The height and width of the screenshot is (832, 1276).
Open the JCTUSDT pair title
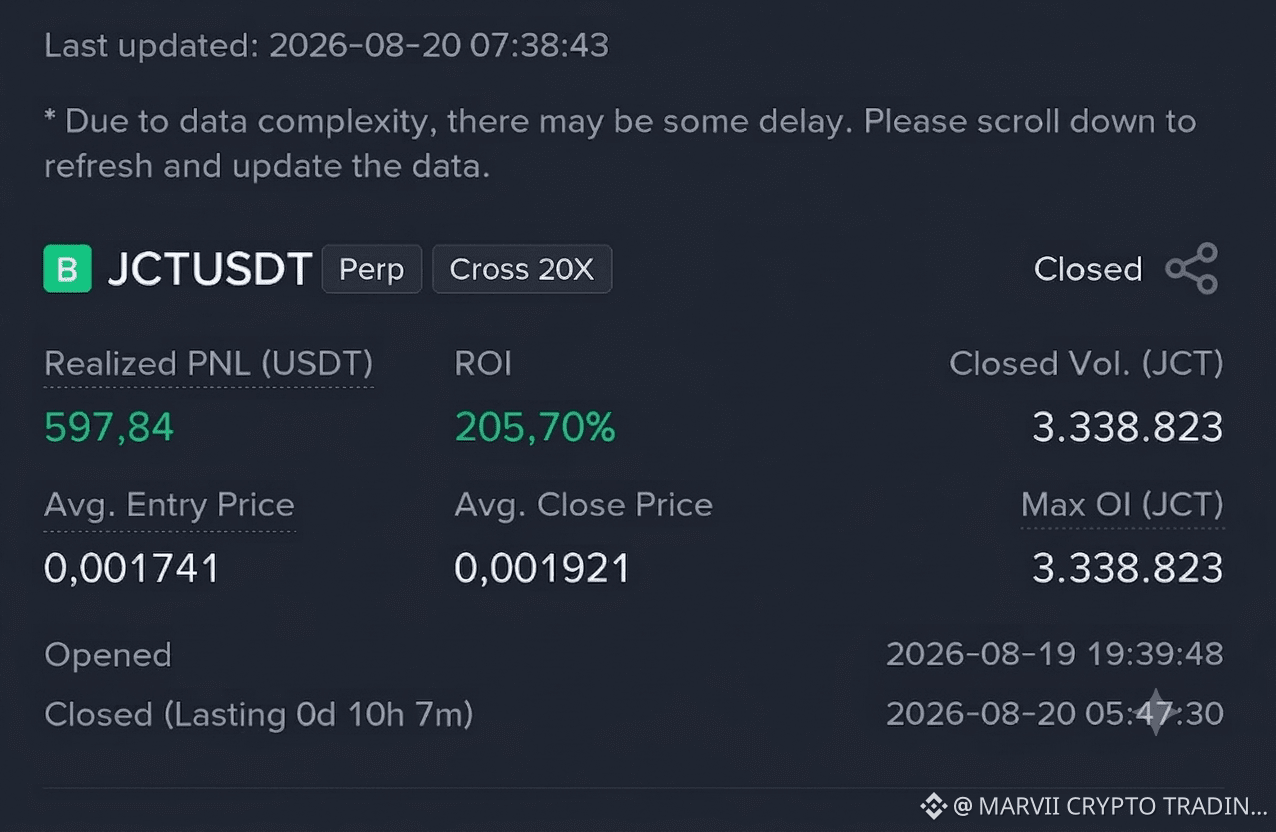pyautogui.click(x=209, y=270)
